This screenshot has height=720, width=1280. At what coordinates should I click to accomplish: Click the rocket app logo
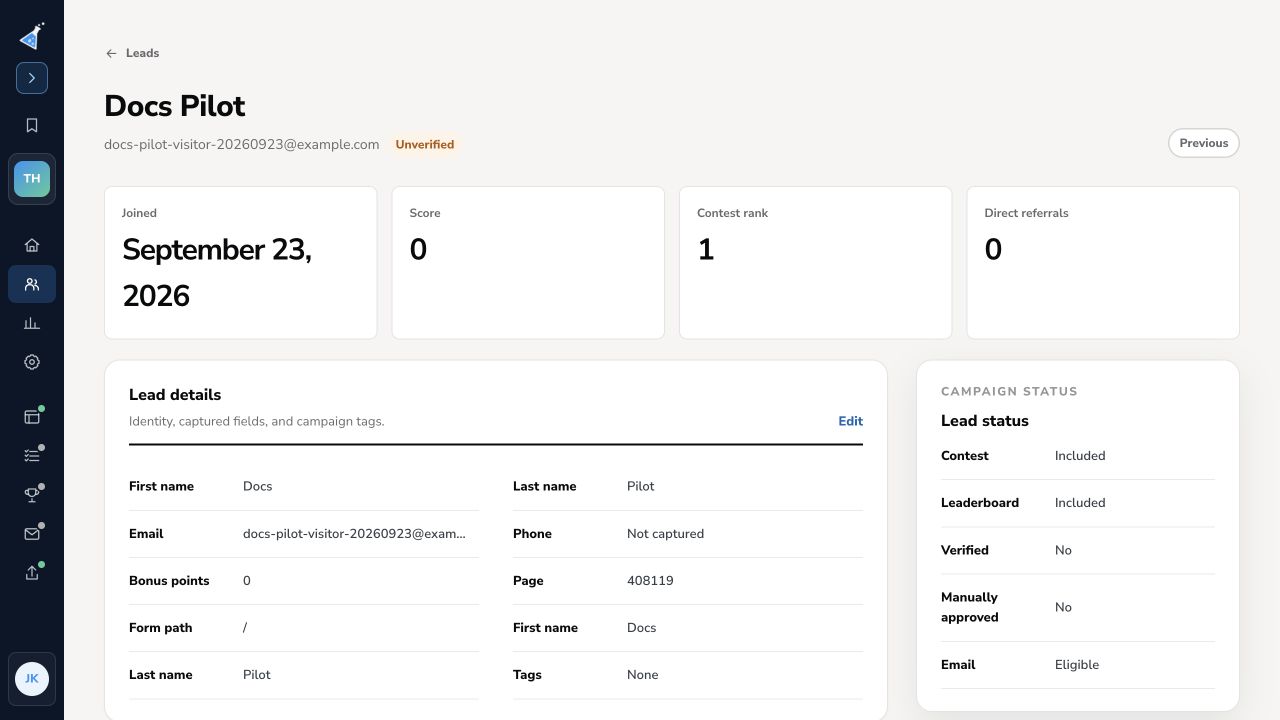(x=32, y=36)
